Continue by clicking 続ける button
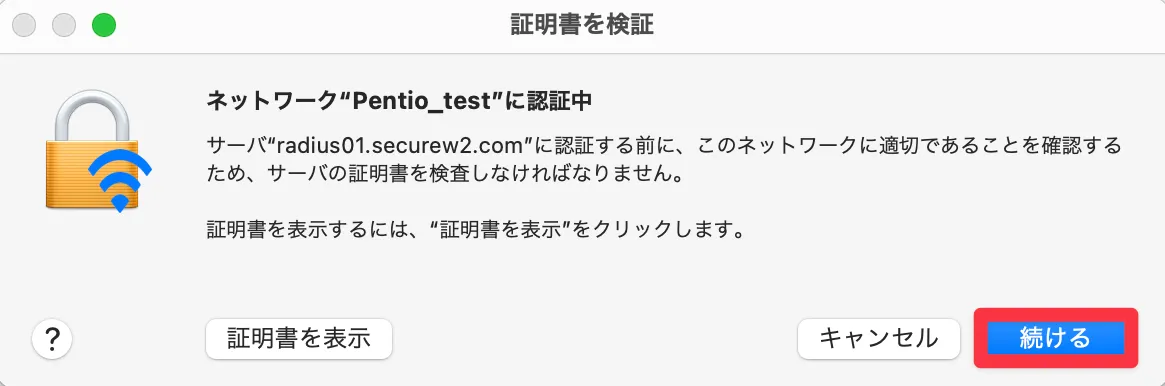The height and width of the screenshot is (386, 1165). point(1055,338)
